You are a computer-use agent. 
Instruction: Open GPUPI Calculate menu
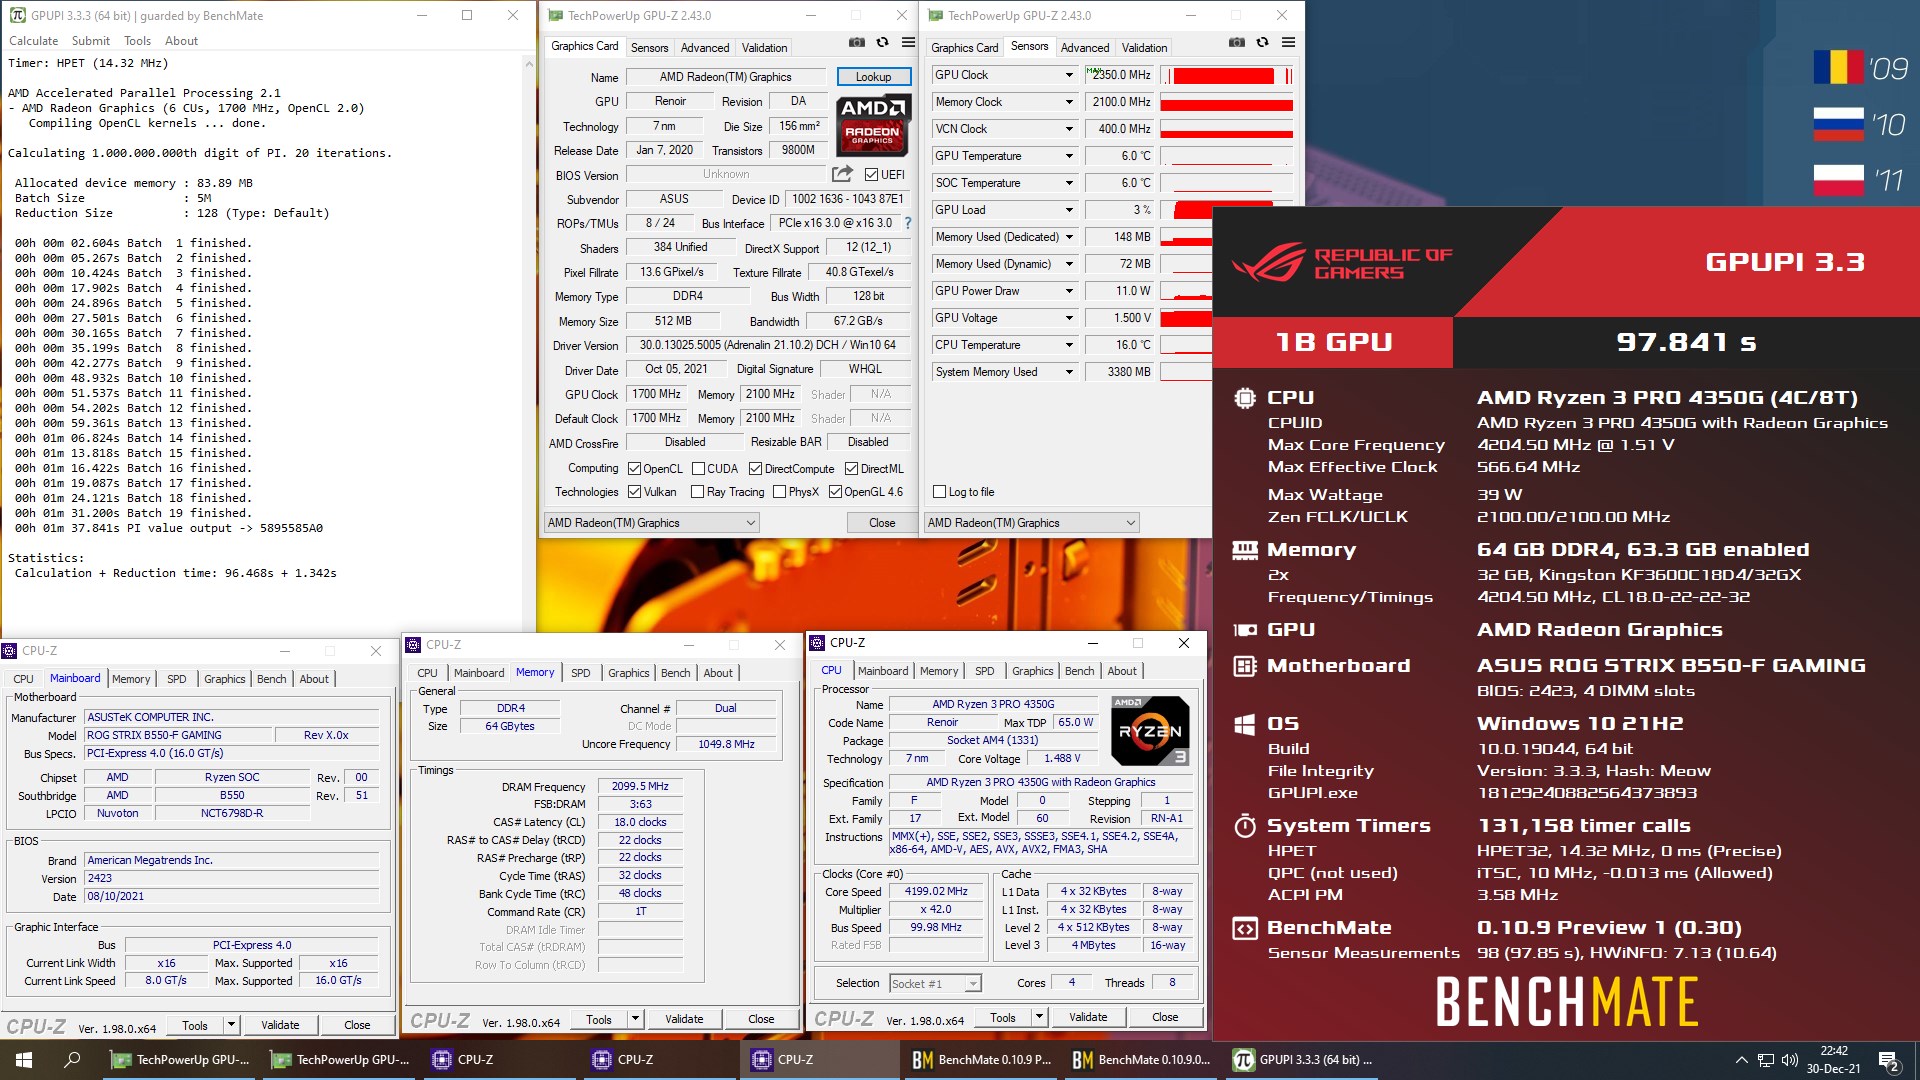(33, 41)
